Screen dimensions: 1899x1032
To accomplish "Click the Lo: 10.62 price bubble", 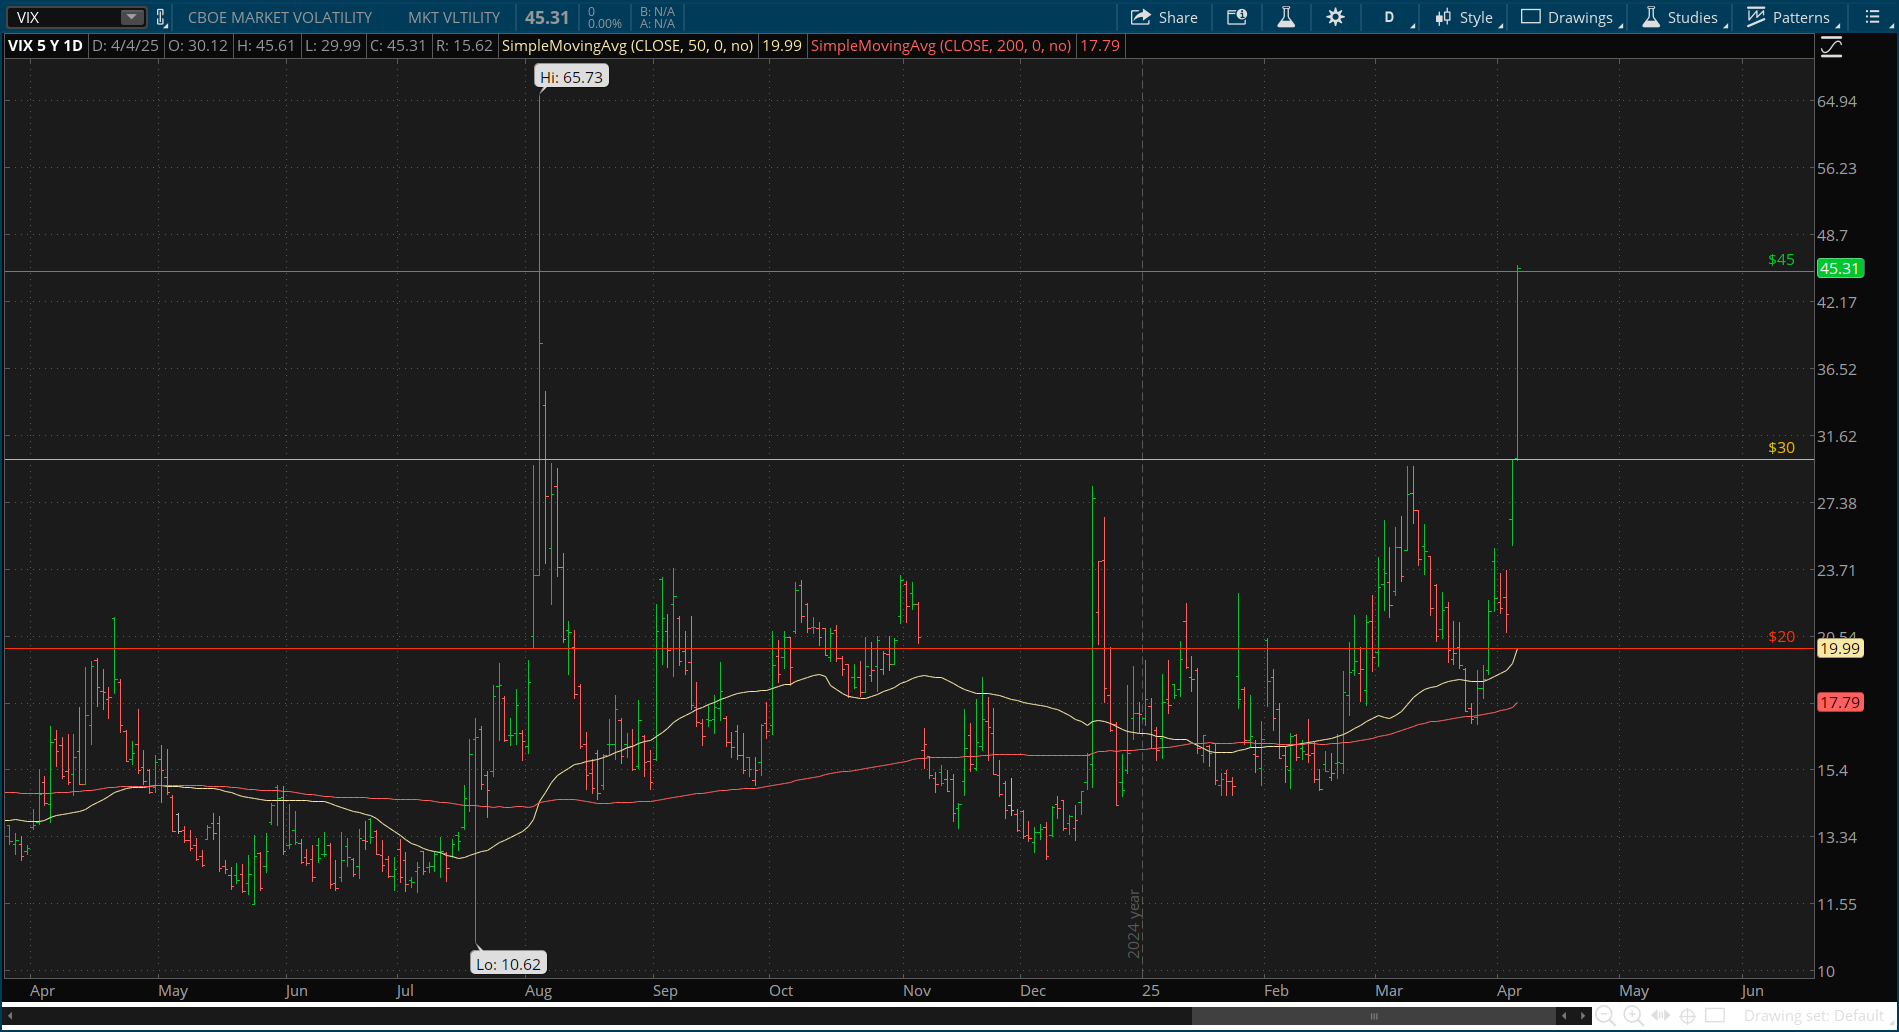I will coord(509,964).
